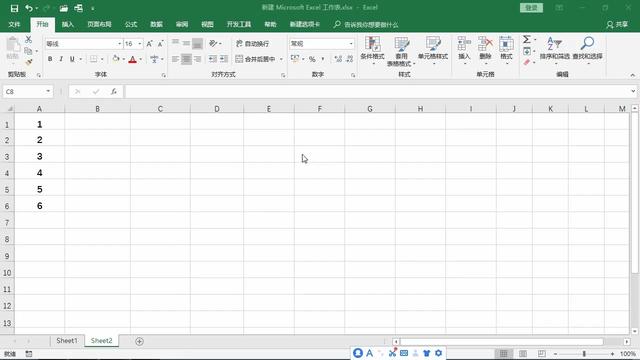Decrease decimal places
This screenshot has width=640, height=360.
(x=349, y=59)
